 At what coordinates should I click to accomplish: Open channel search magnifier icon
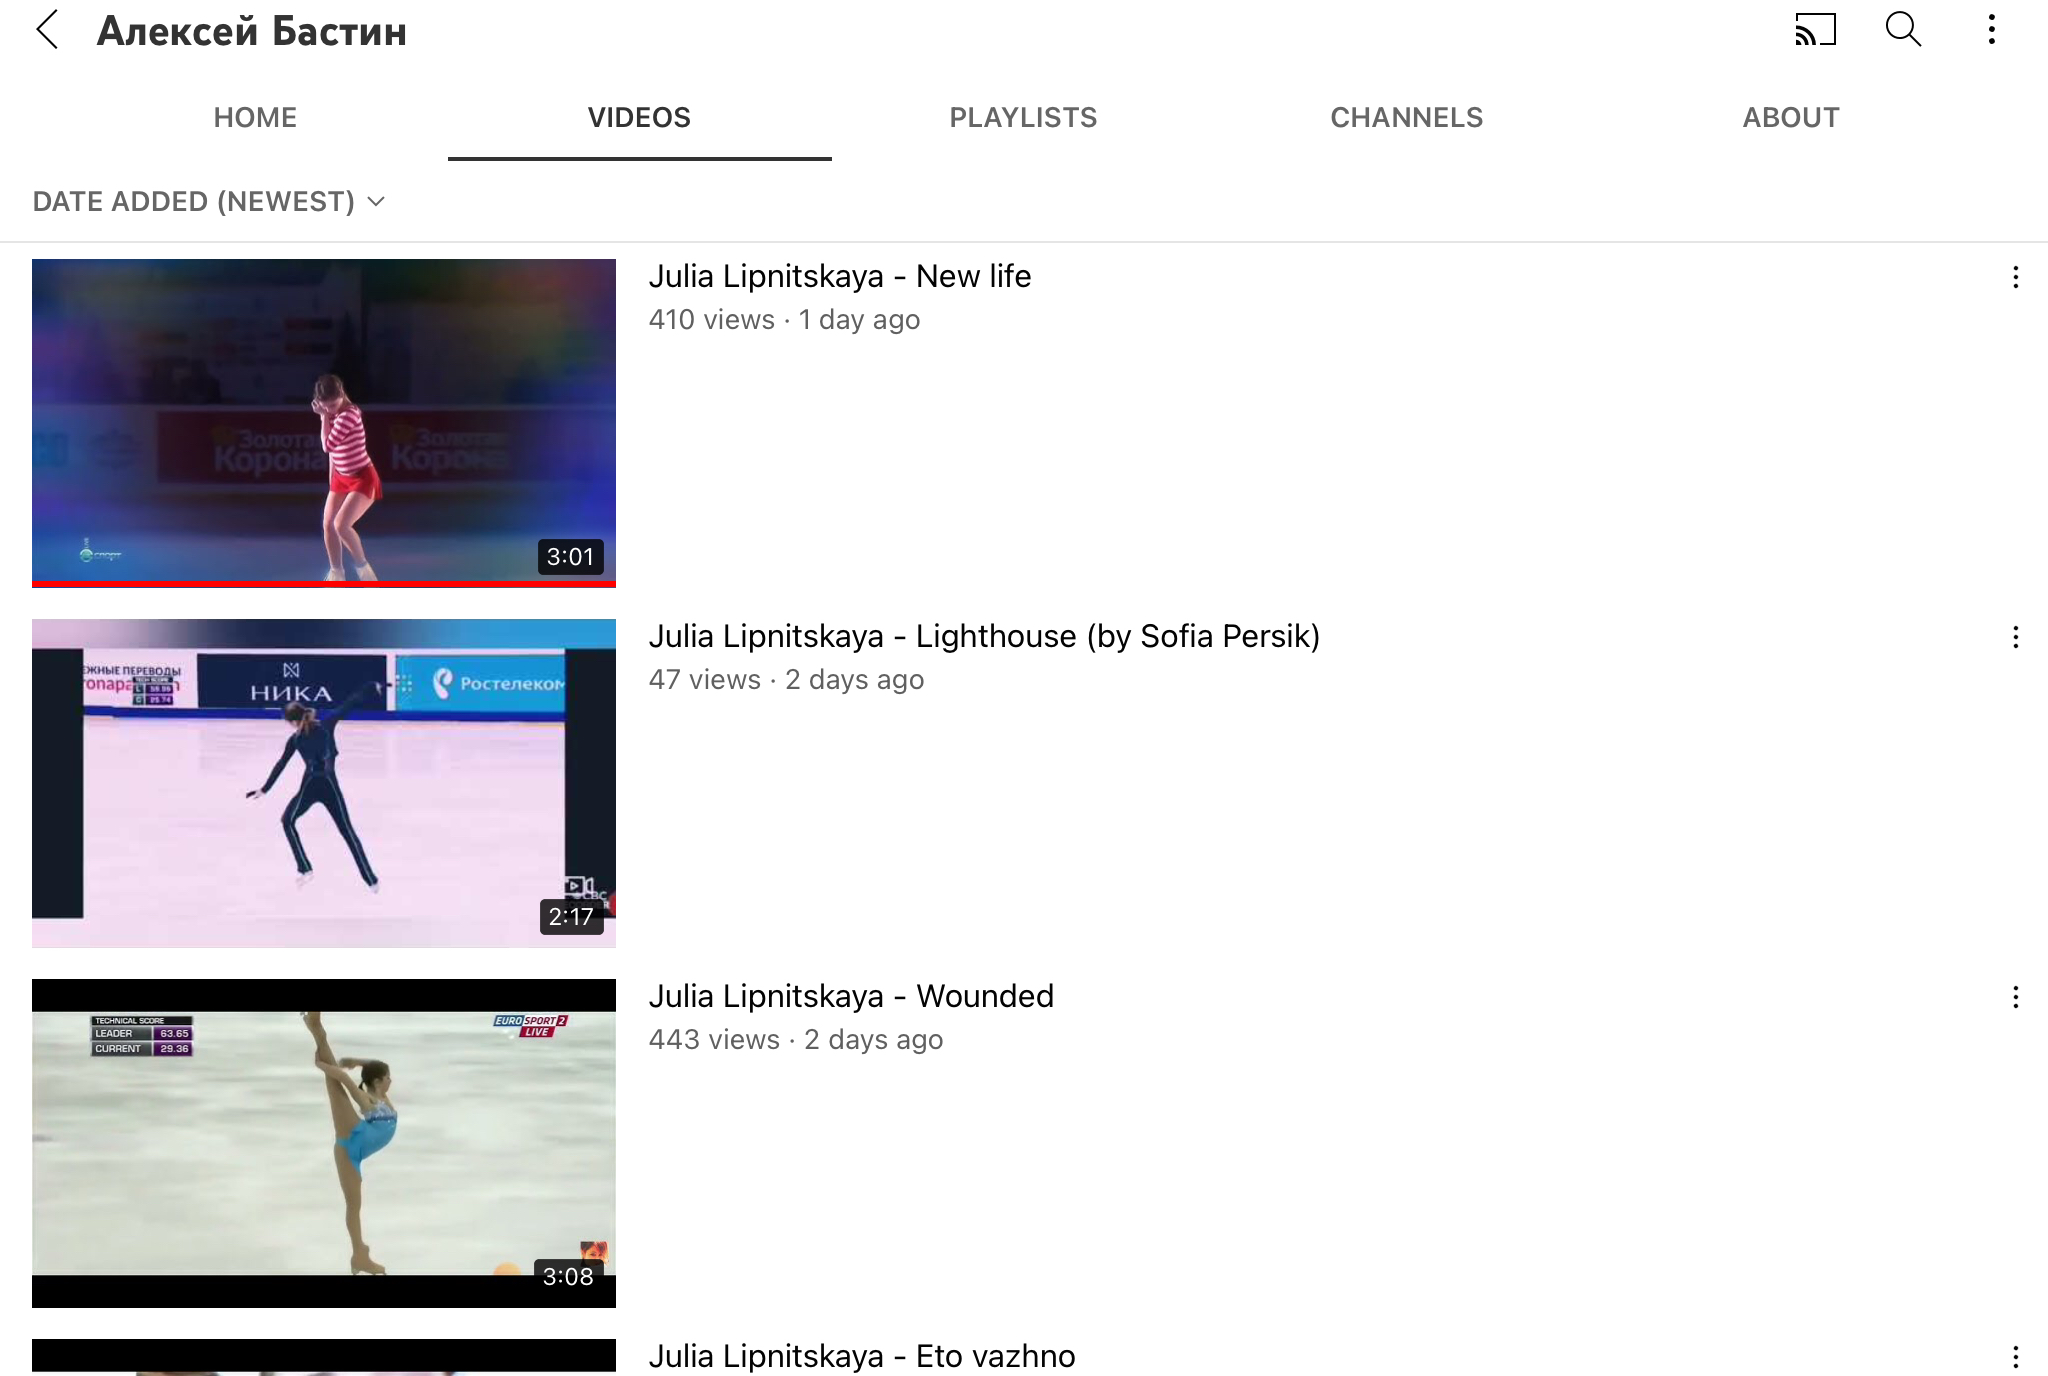click(1903, 30)
